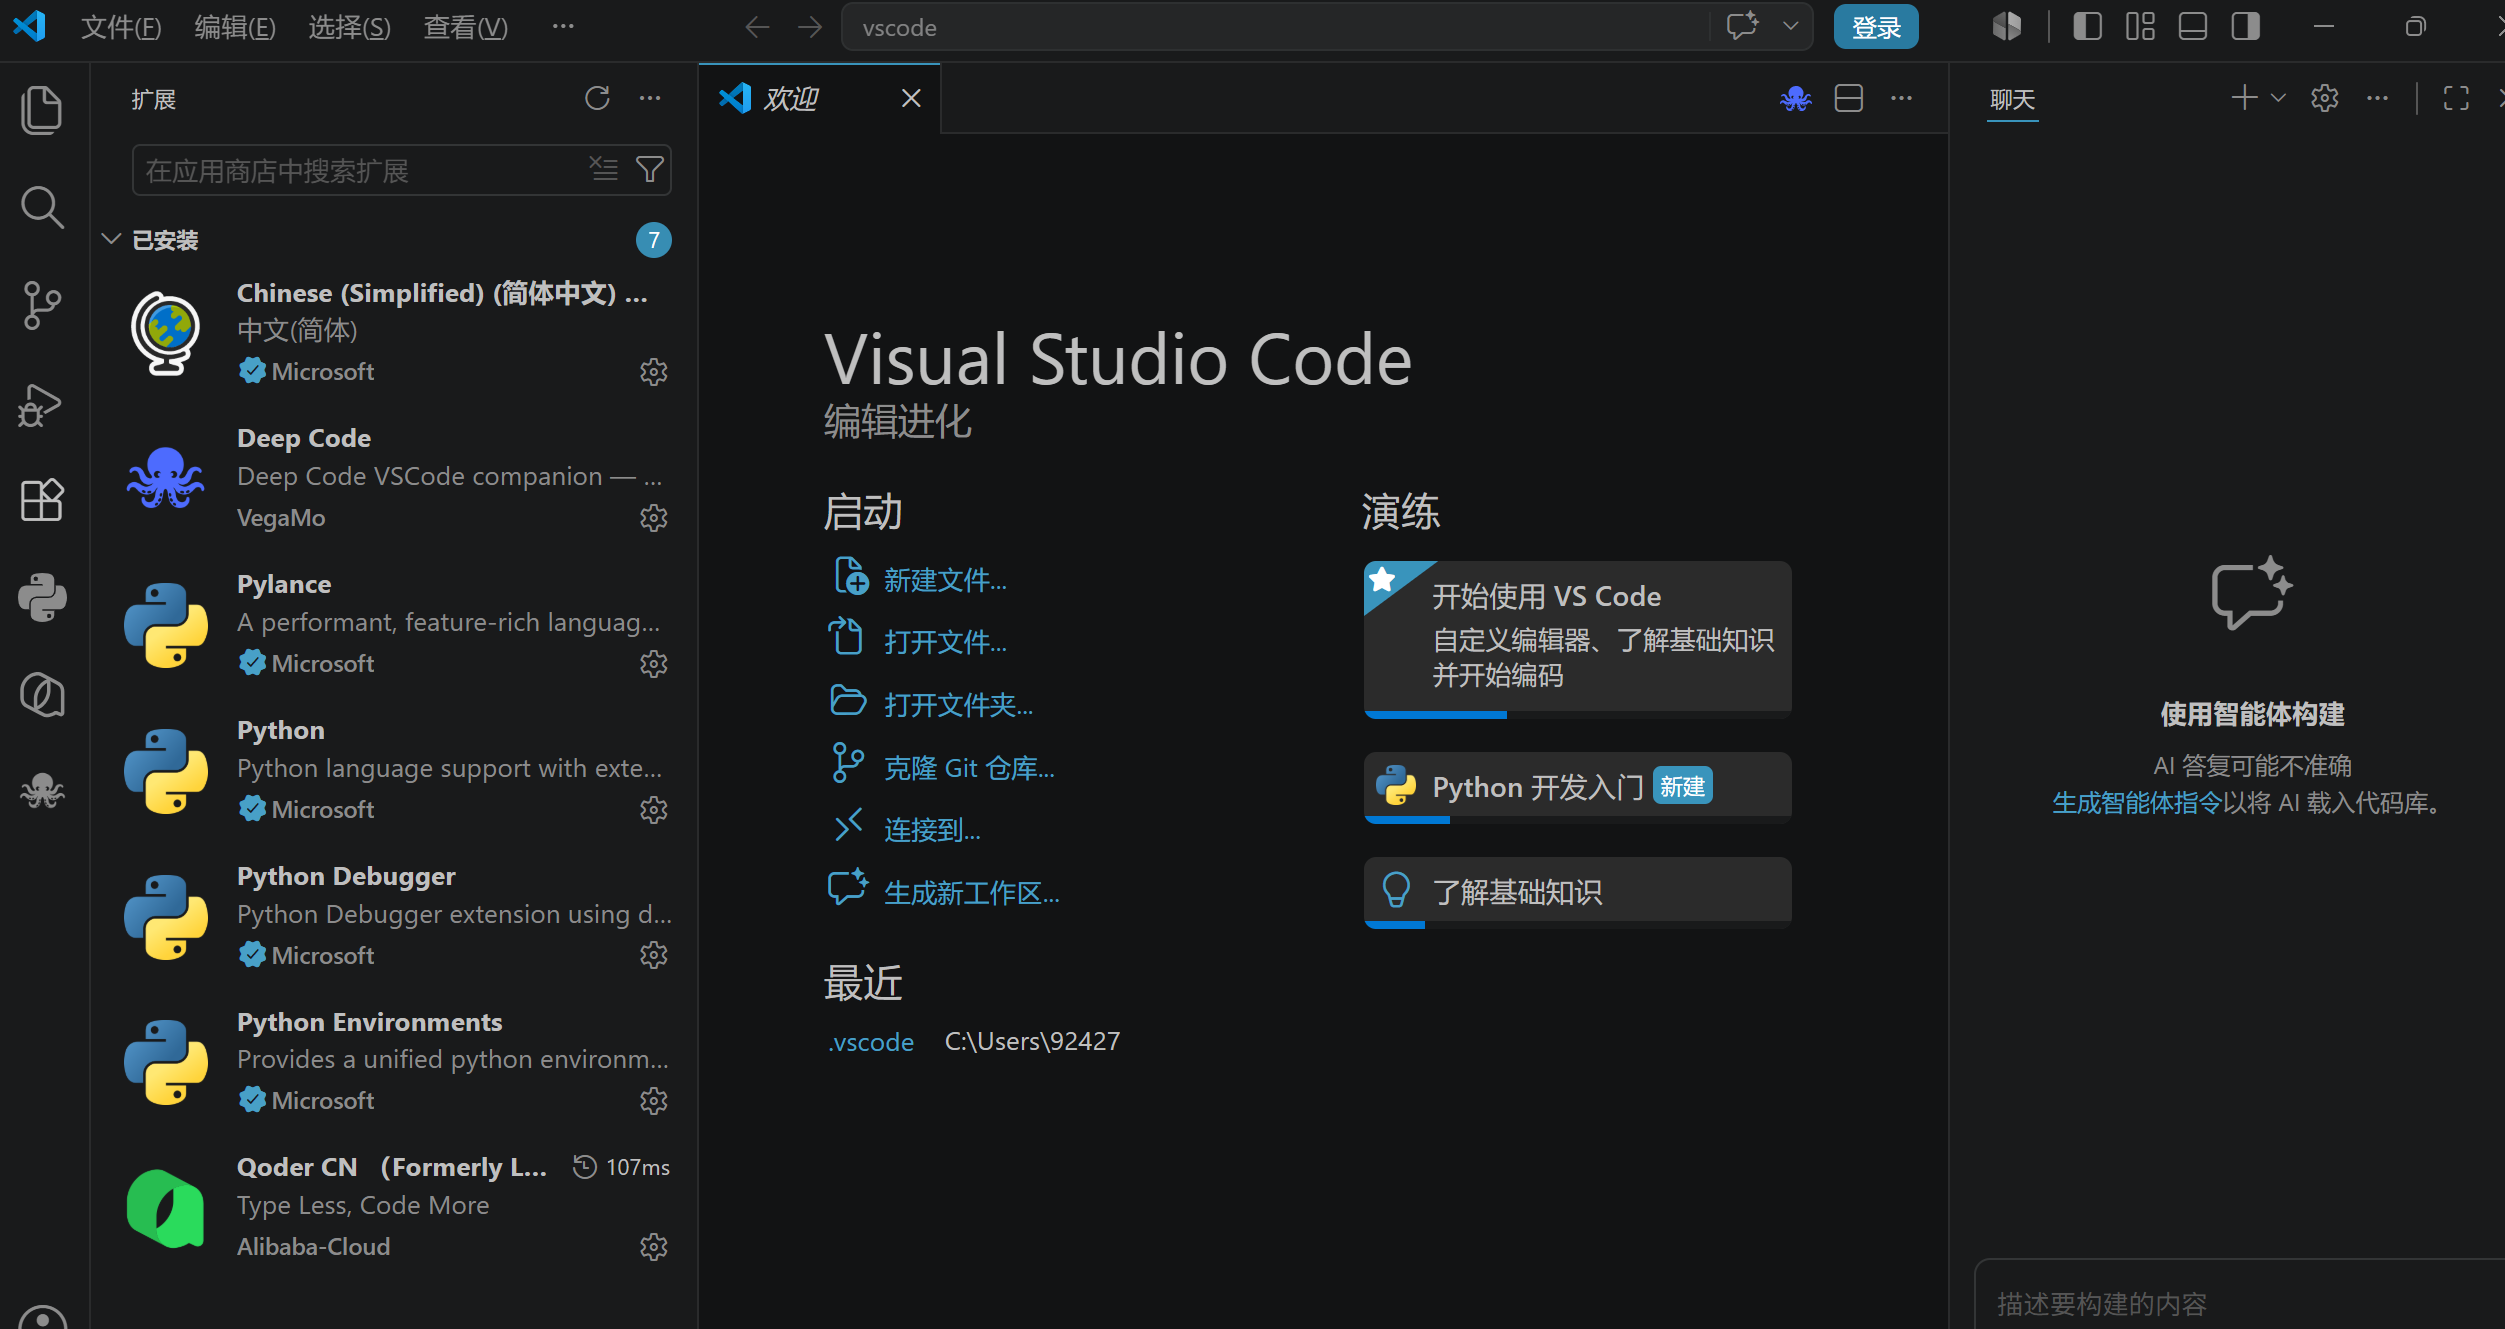Click 克隆 Git 仓库... link
This screenshot has width=2505, height=1329.
click(969, 768)
